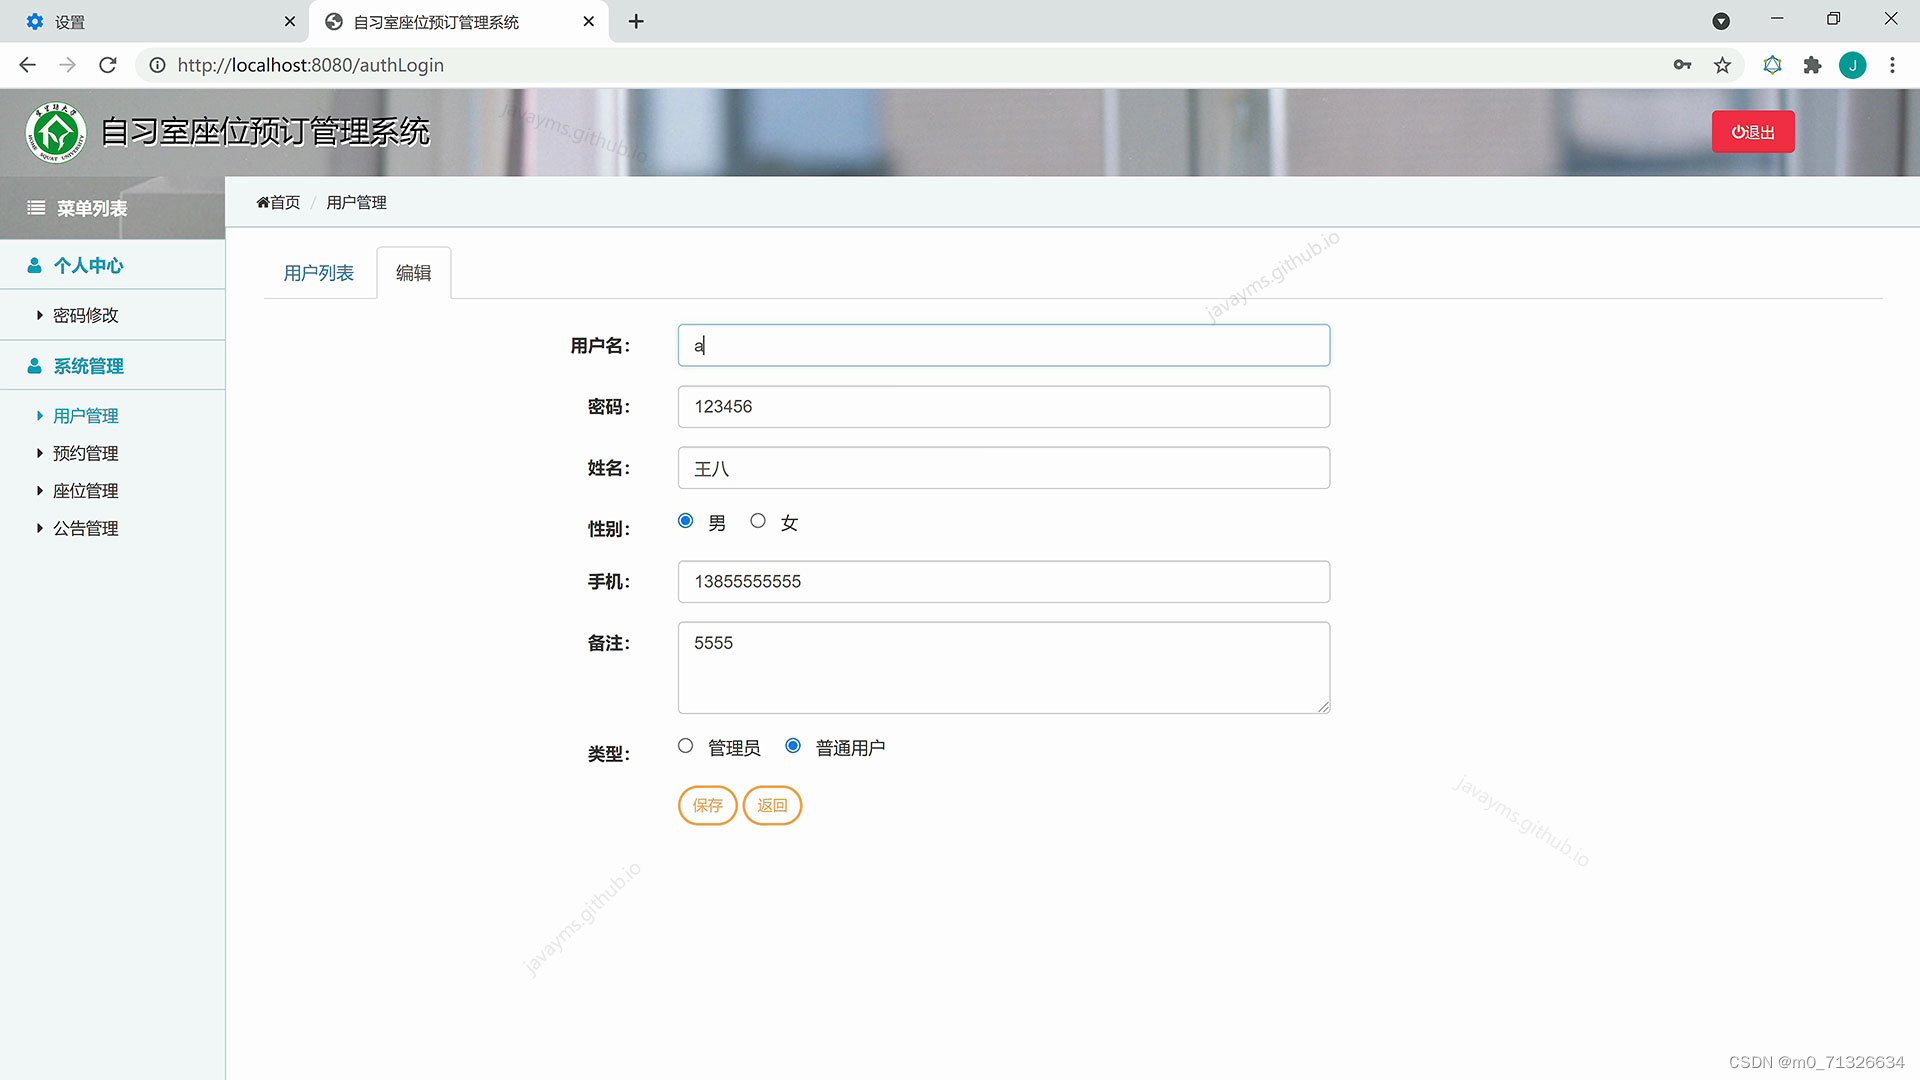The image size is (1920, 1080).
Task: Select 普通用户 type radio button
Action: [793, 746]
